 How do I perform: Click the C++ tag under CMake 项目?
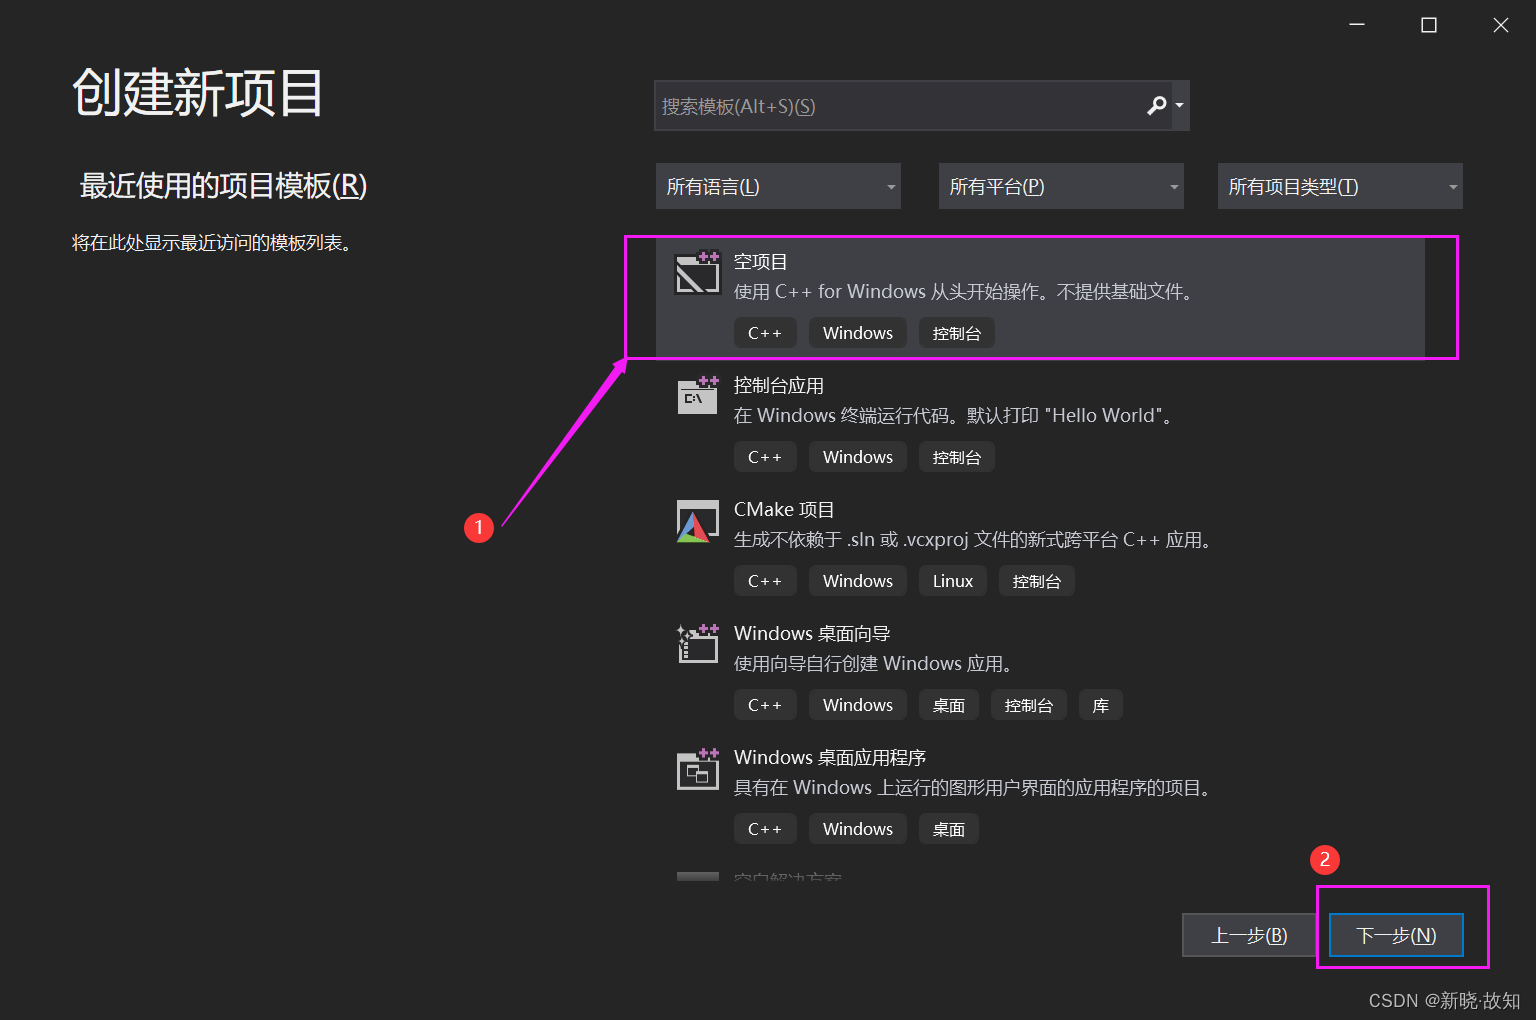[x=765, y=581]
